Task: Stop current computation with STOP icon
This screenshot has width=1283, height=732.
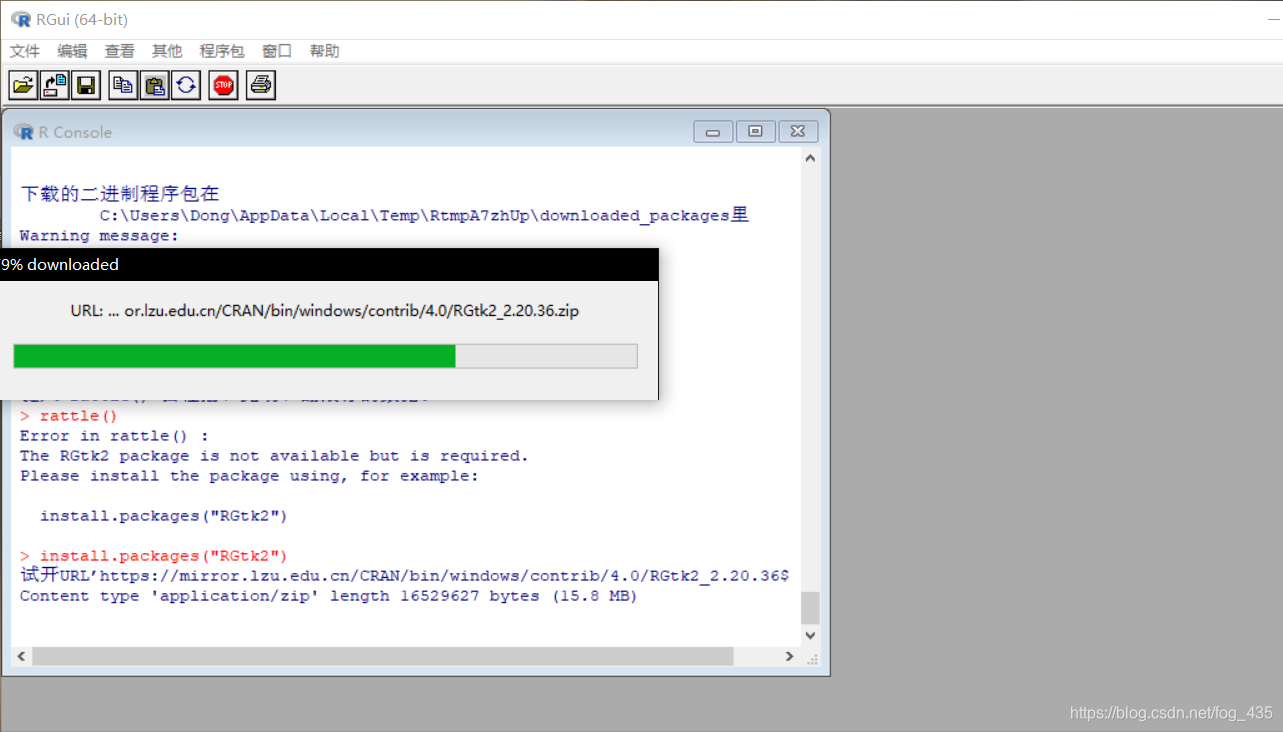Action: [223, 85]
